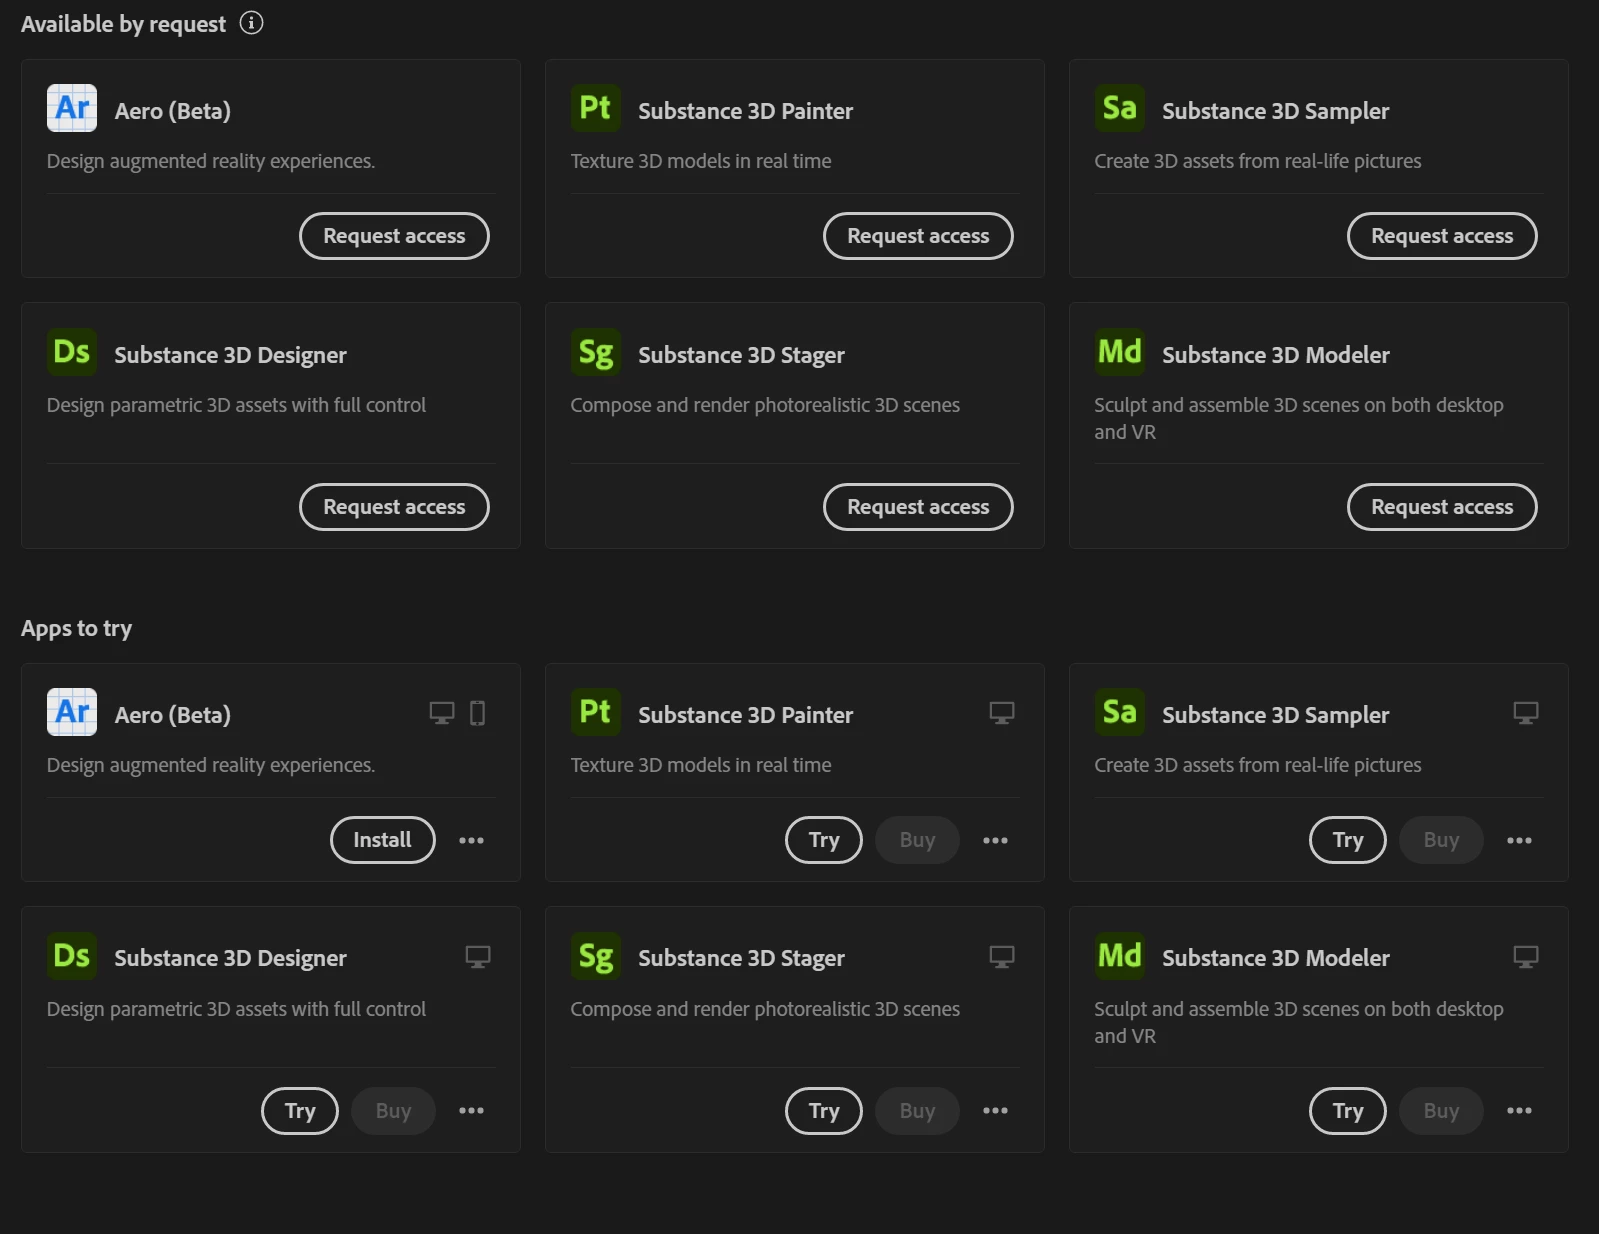Click the Substance 3D Modeler icon under Available by request

point(1120,352)
